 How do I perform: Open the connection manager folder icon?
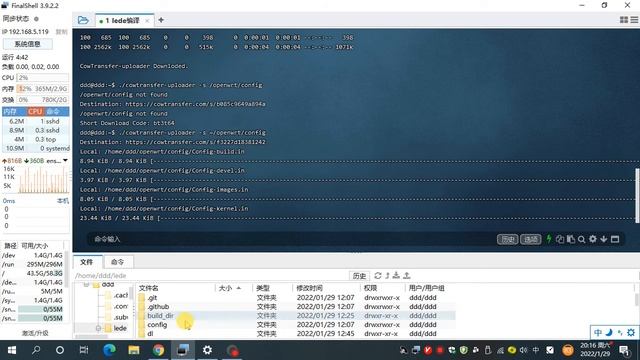pyautogui.click(x=83, y=20)
